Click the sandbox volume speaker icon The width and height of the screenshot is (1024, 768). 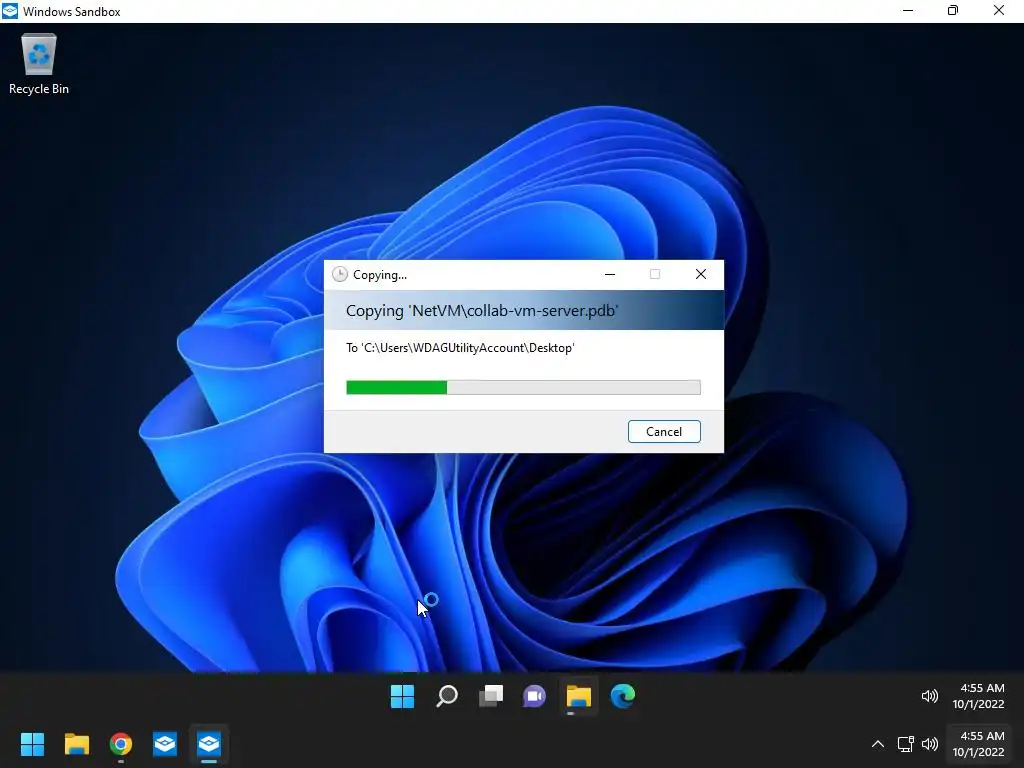point(929,696)
